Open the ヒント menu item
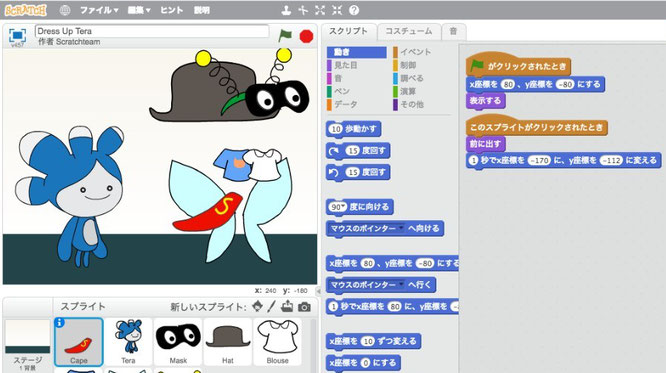 (x=172, y=10)
